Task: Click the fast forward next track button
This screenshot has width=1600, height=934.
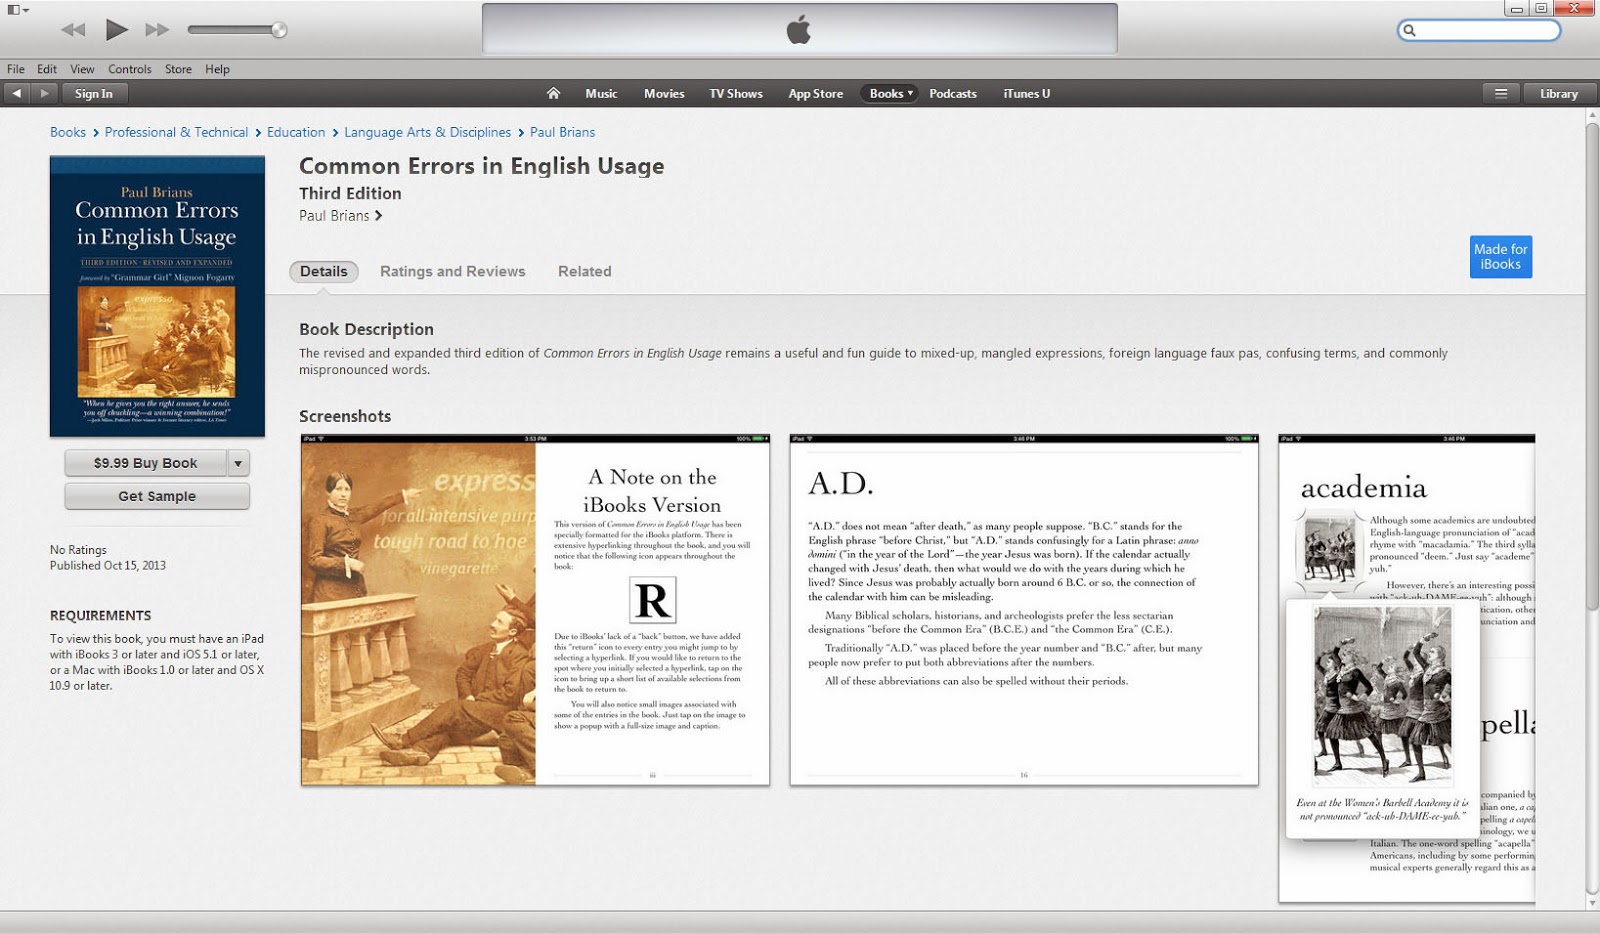Action: tap(158, 30)
